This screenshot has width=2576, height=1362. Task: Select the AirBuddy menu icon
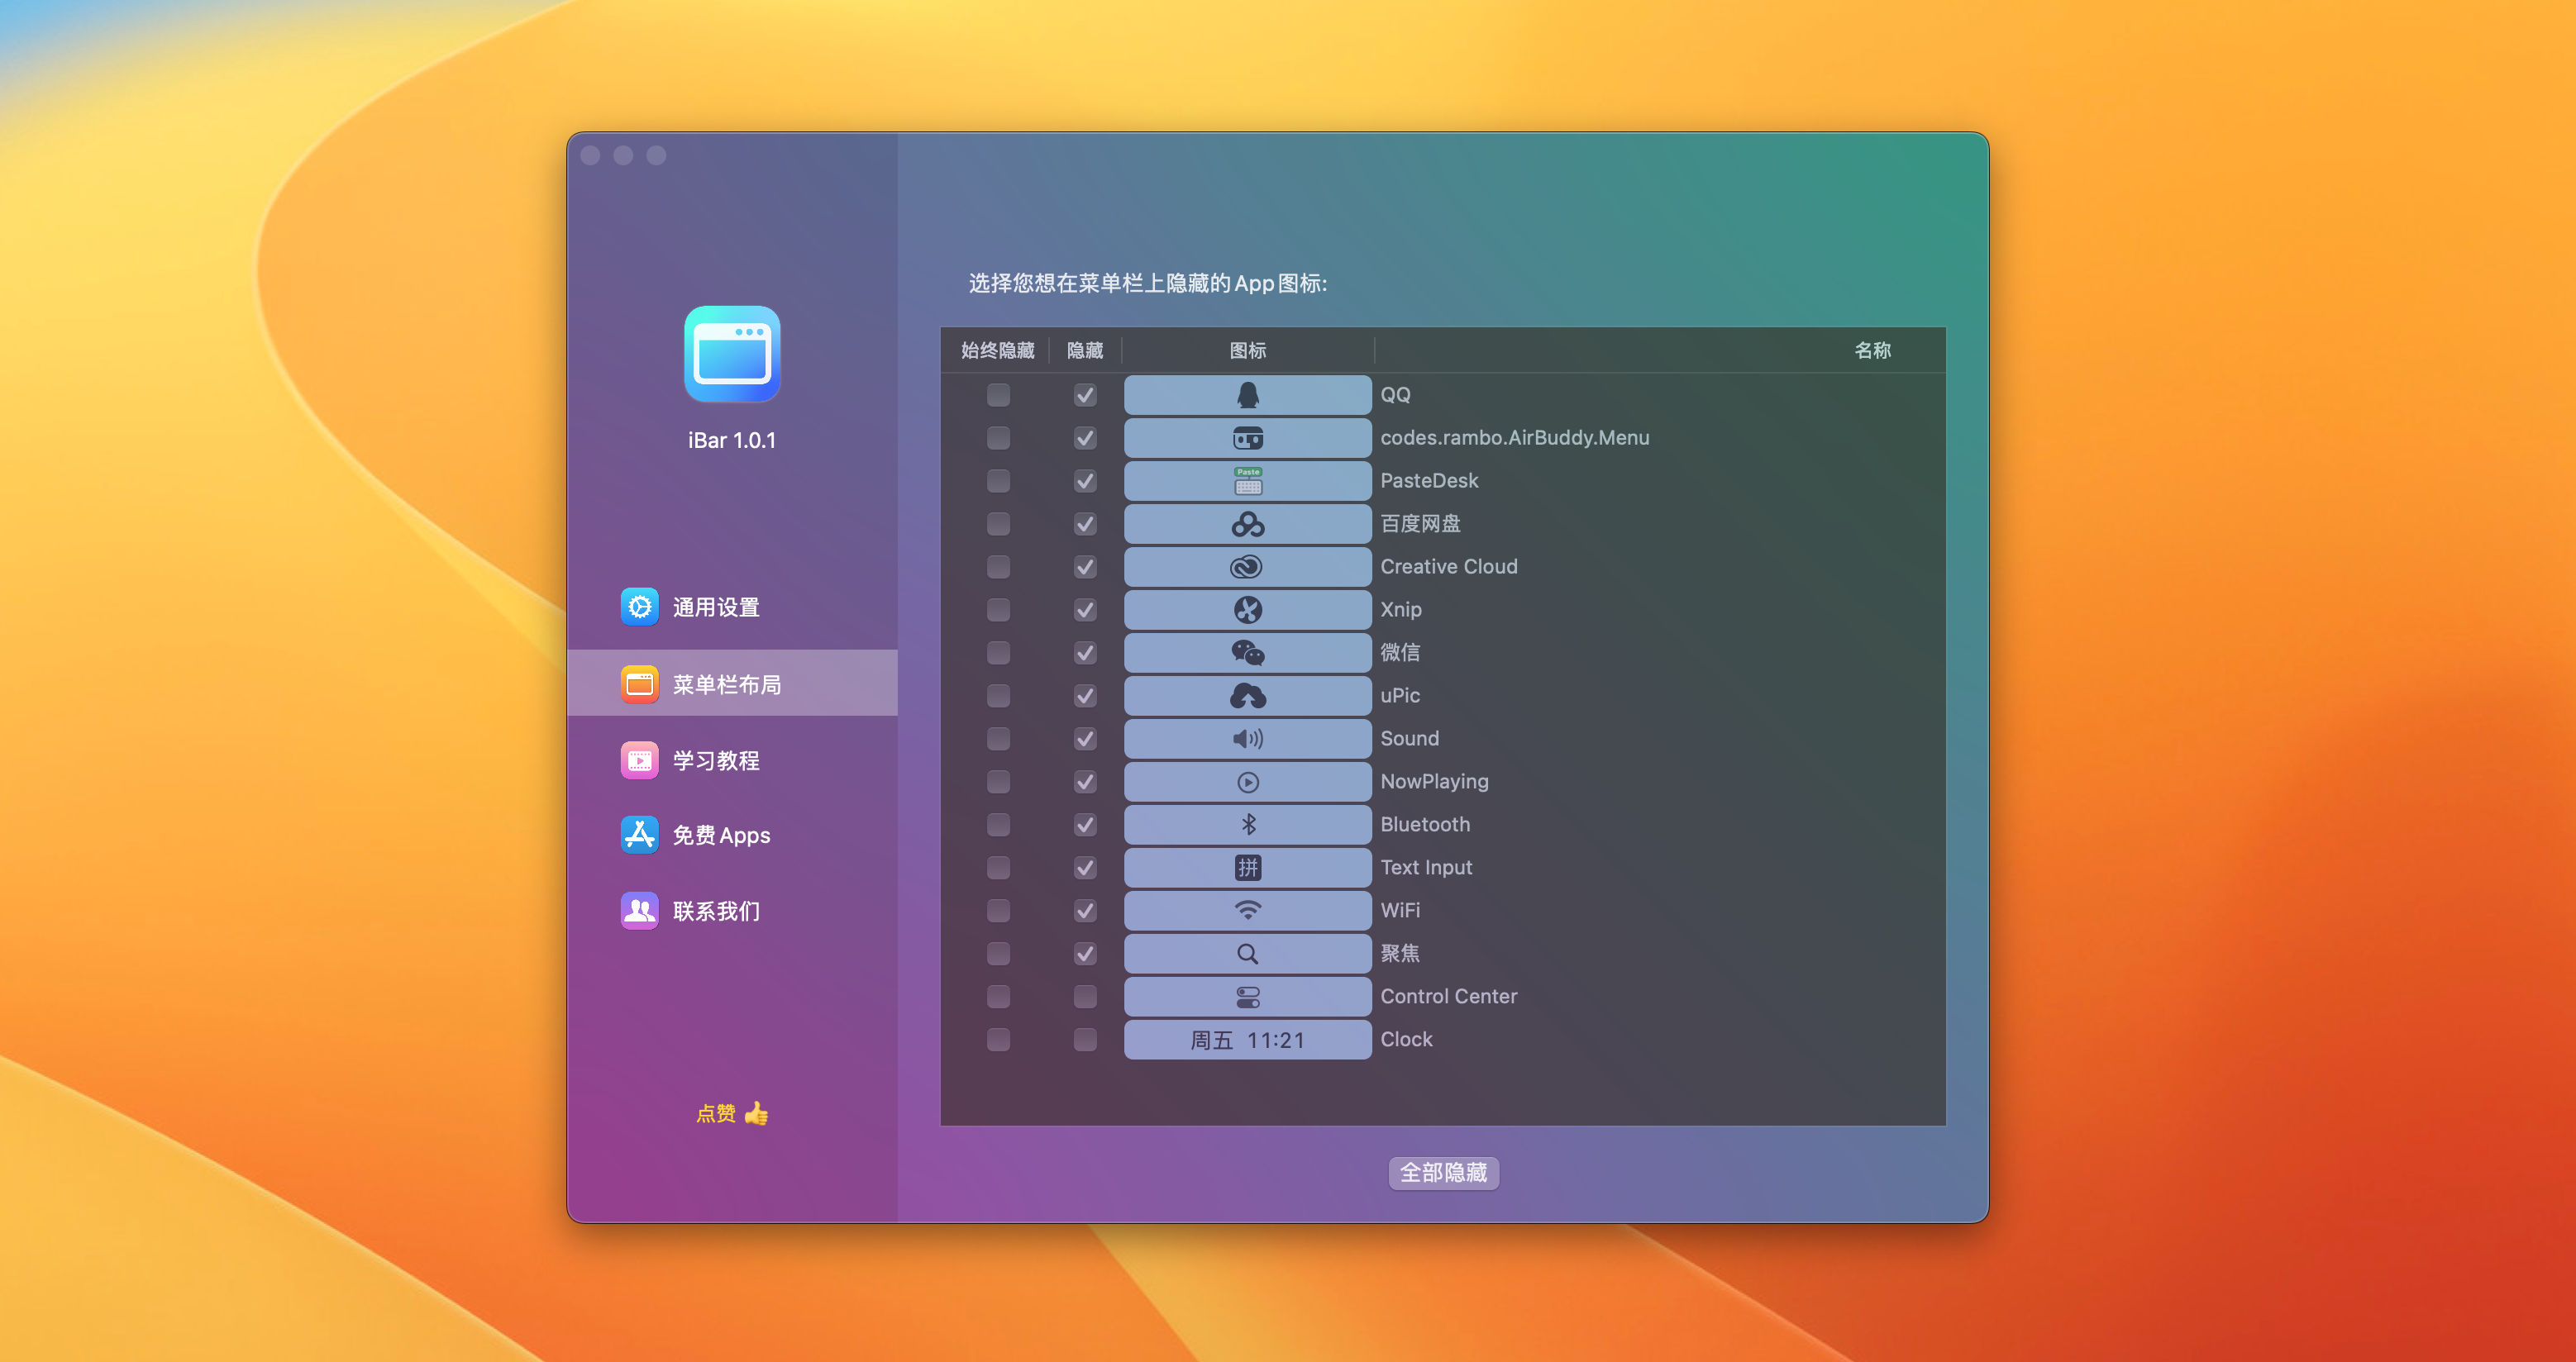(x=1246, y=438)
